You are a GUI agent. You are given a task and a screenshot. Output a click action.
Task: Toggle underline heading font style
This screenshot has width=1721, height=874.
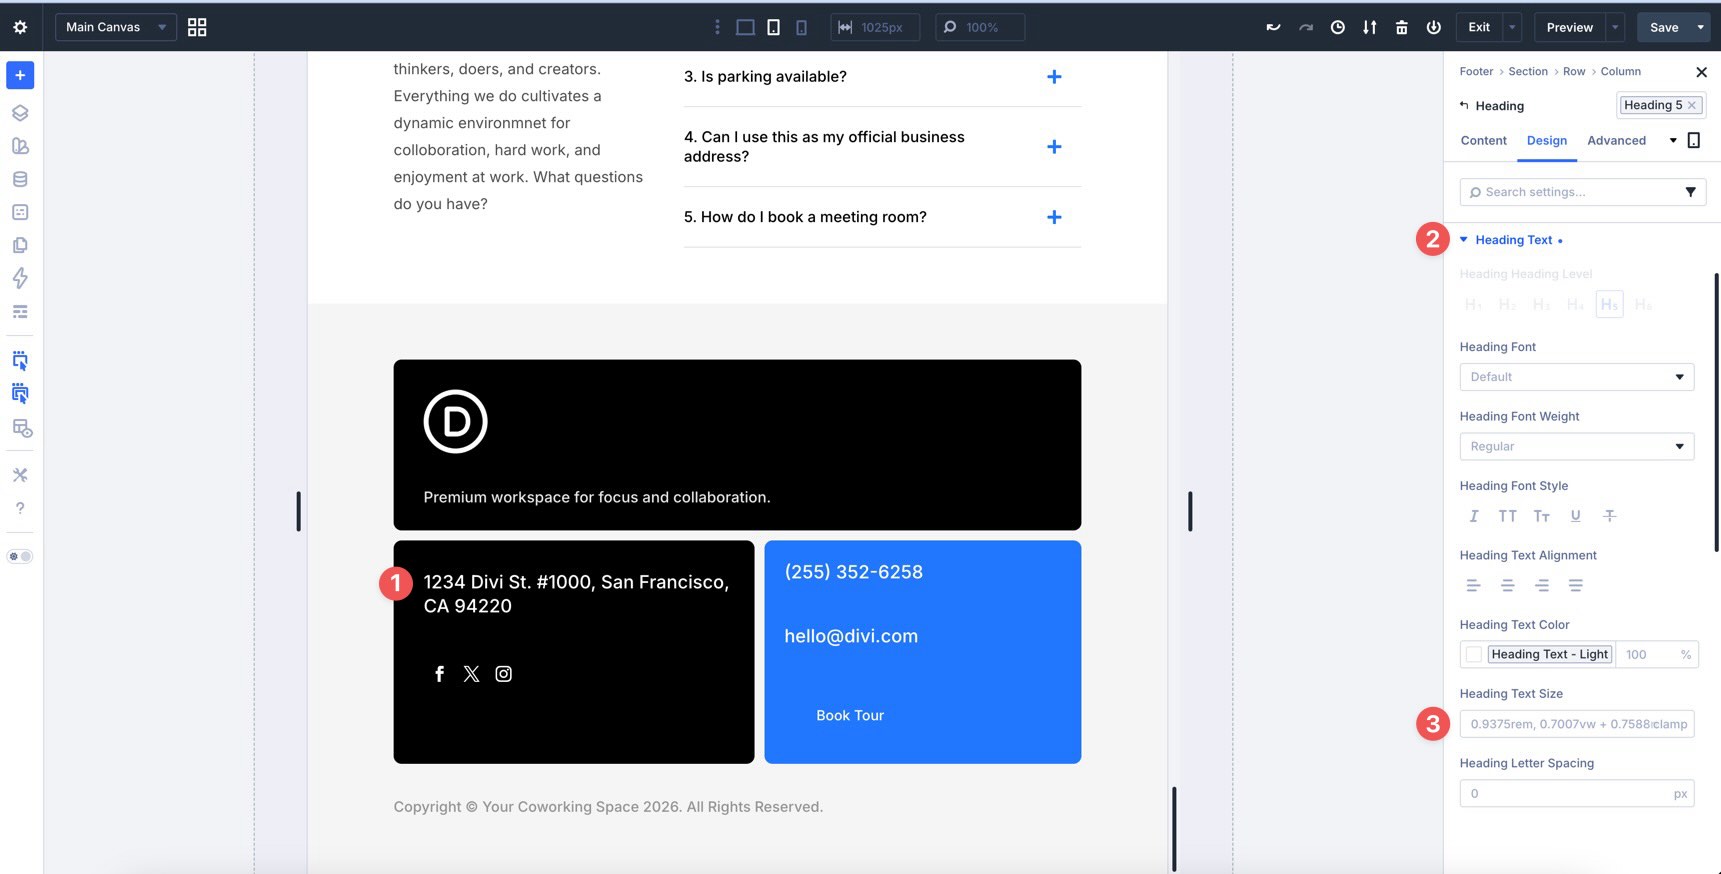[x=1575, y=516]
